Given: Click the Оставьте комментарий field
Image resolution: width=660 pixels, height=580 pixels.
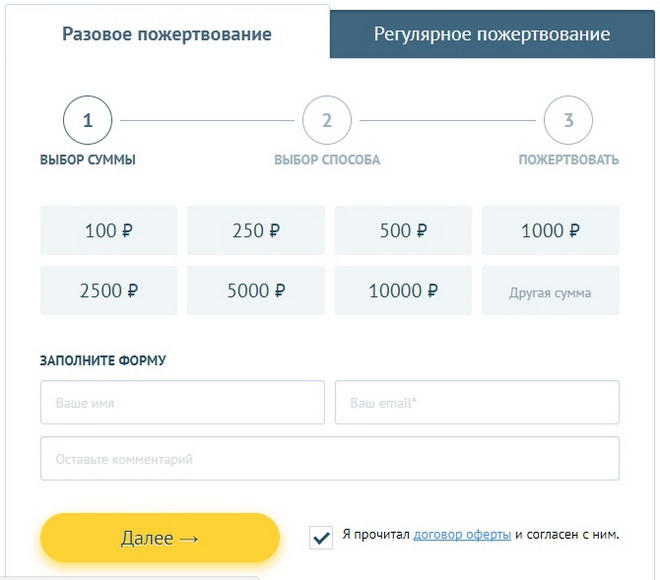Looking at the screenshot, I should pos(330,459).
